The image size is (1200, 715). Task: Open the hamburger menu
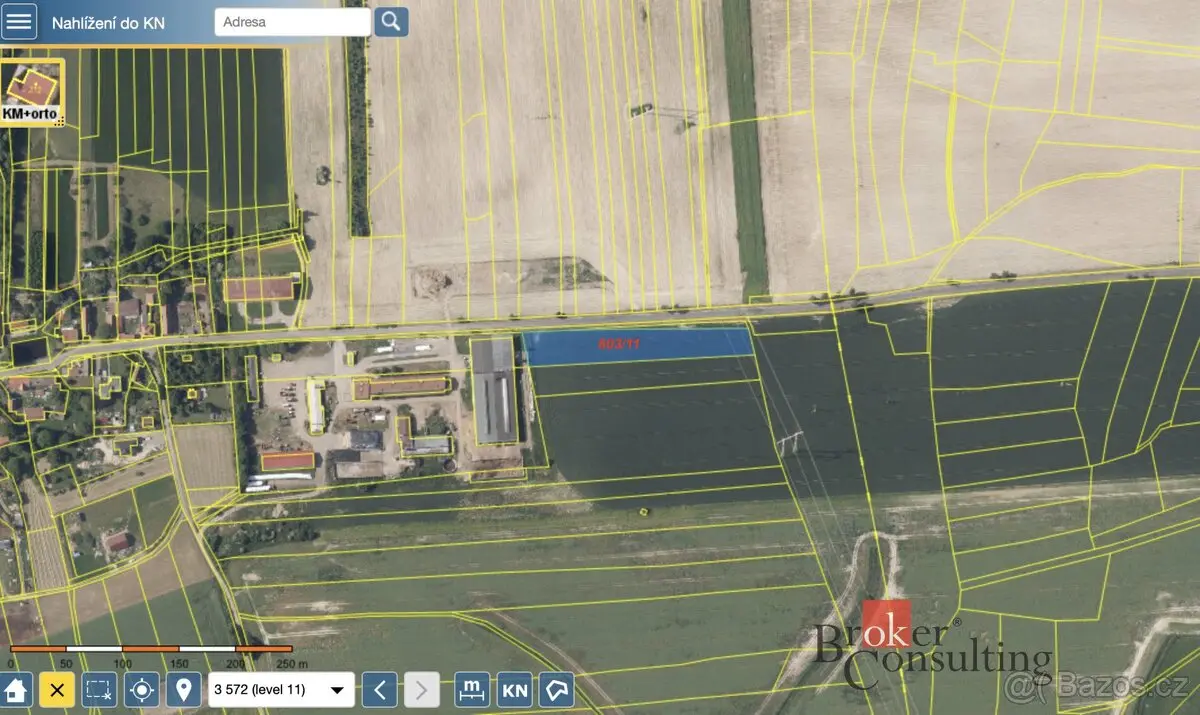[x=19, y=21]
